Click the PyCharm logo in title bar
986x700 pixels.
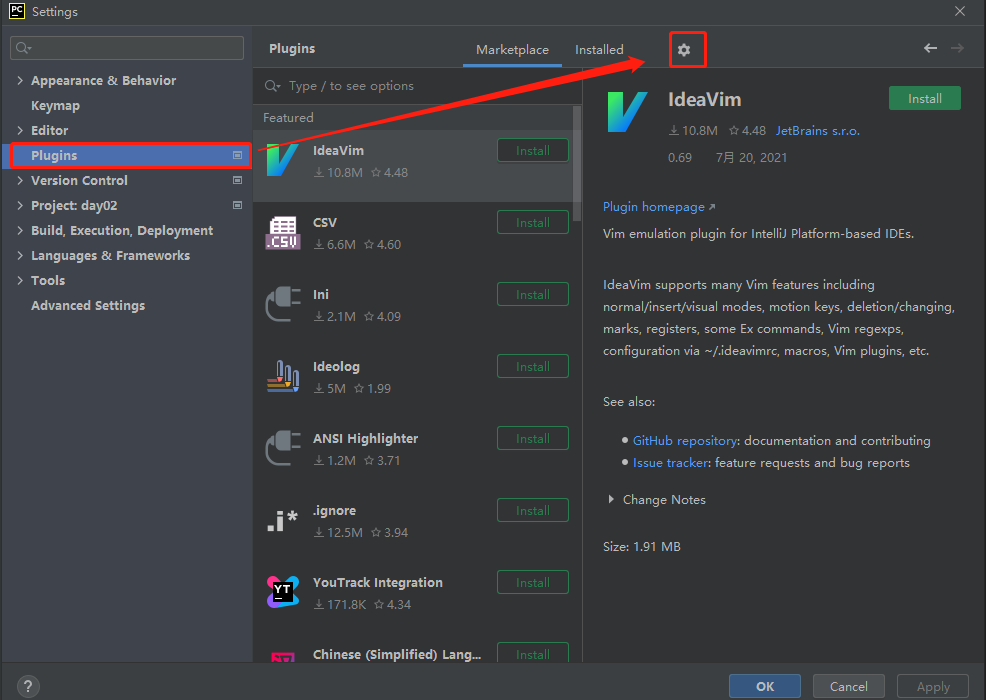coord(17,11)
